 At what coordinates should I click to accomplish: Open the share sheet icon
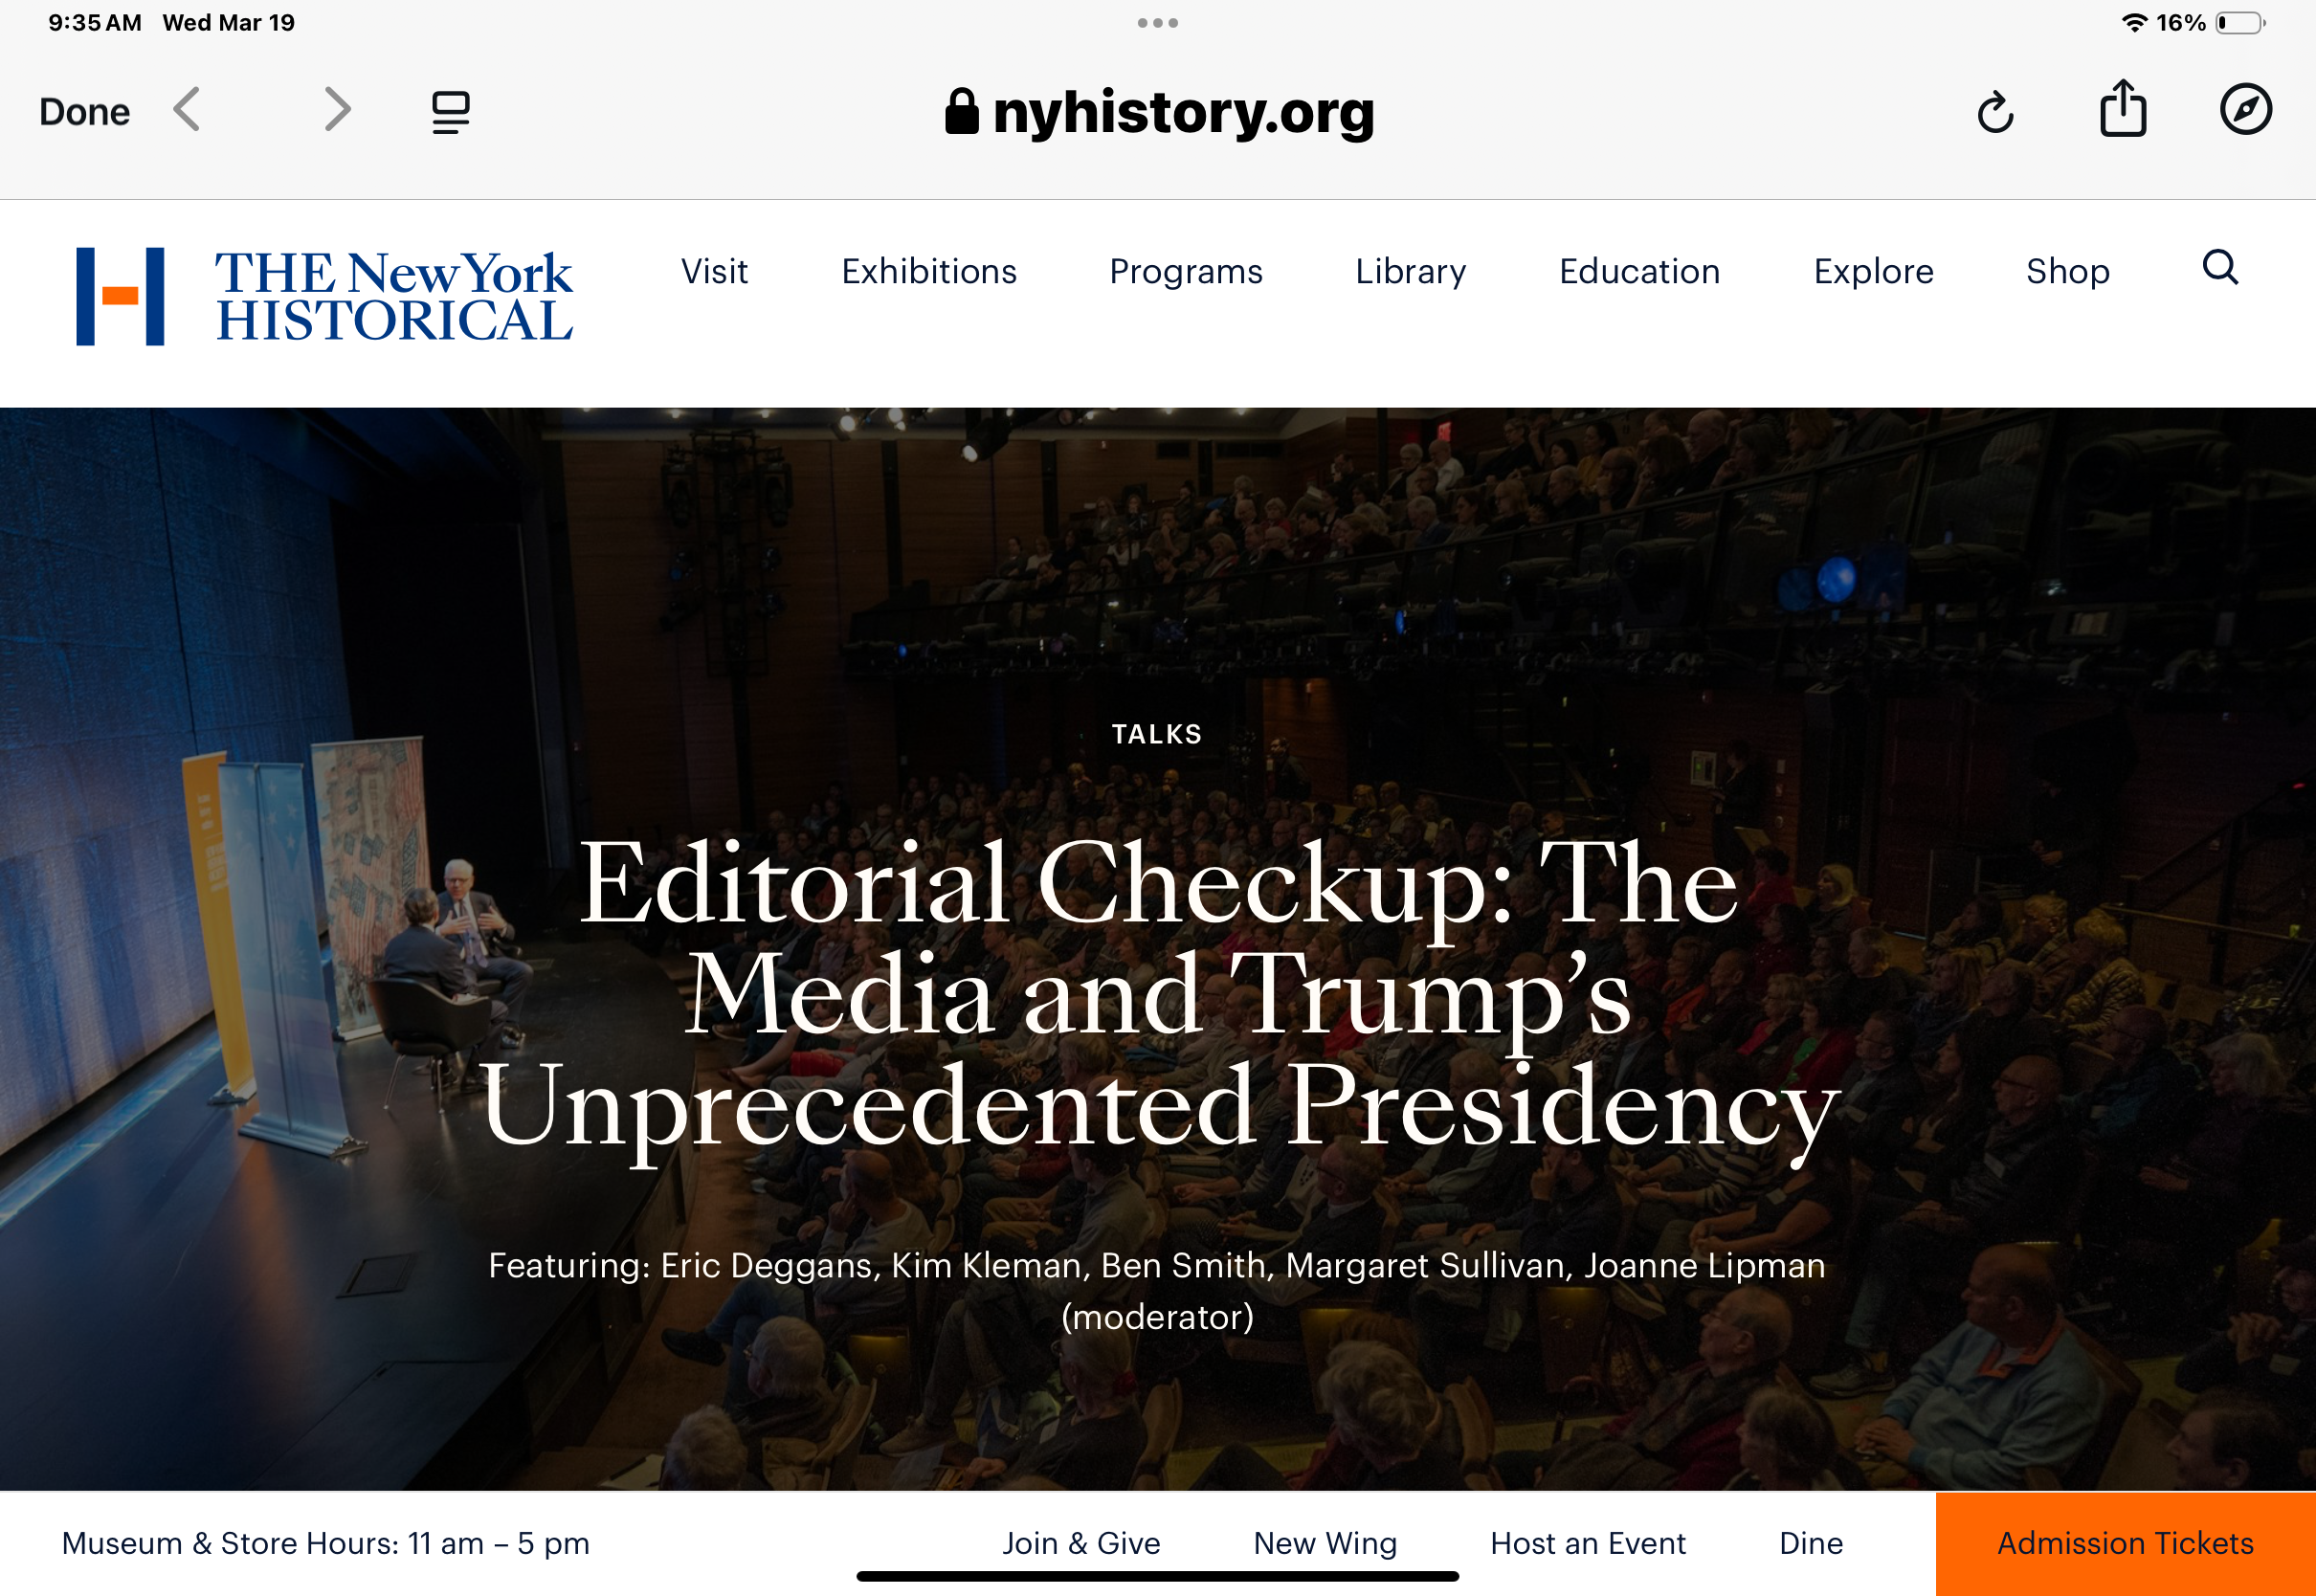(x=2122, y=108)
